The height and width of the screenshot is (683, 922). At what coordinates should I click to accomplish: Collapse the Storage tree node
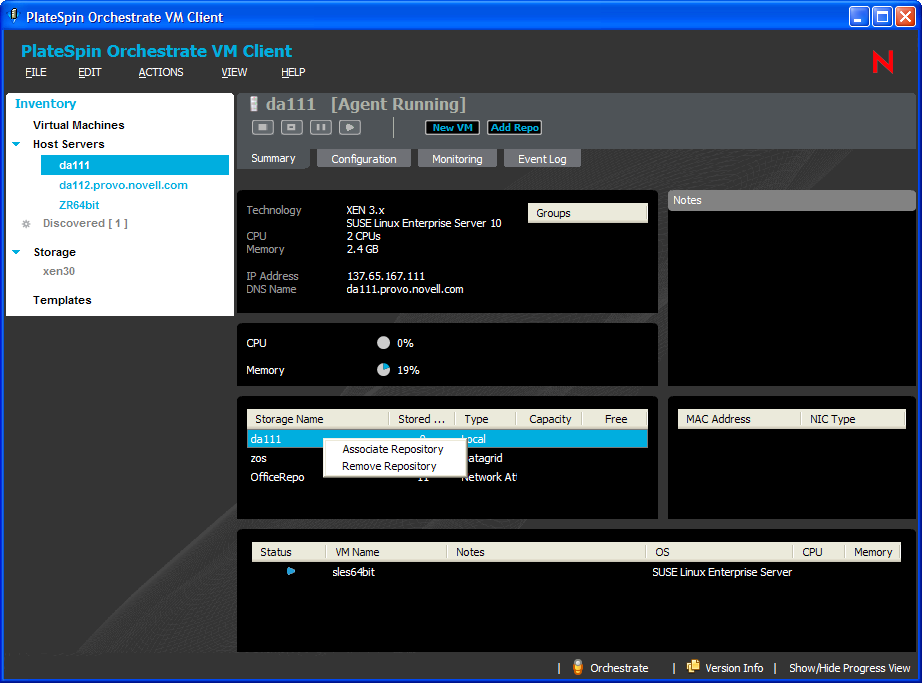pyautogui.click(x=16, y=252)
